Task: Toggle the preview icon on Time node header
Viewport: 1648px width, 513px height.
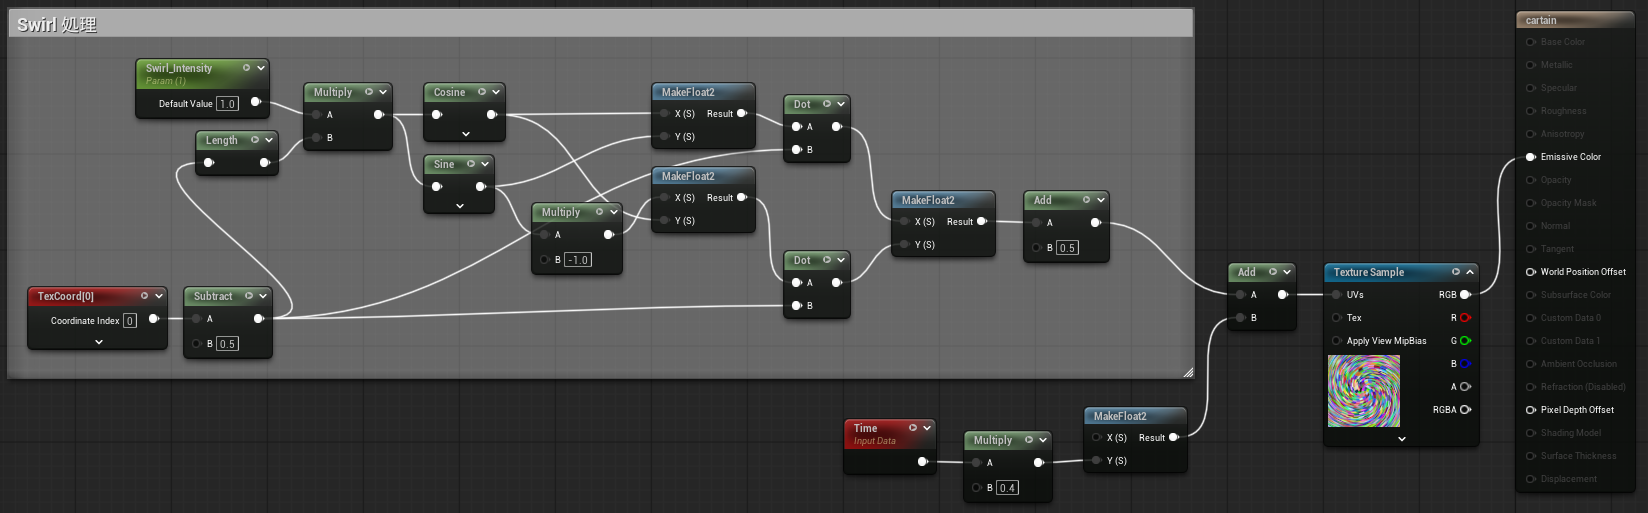Action: 912,428
